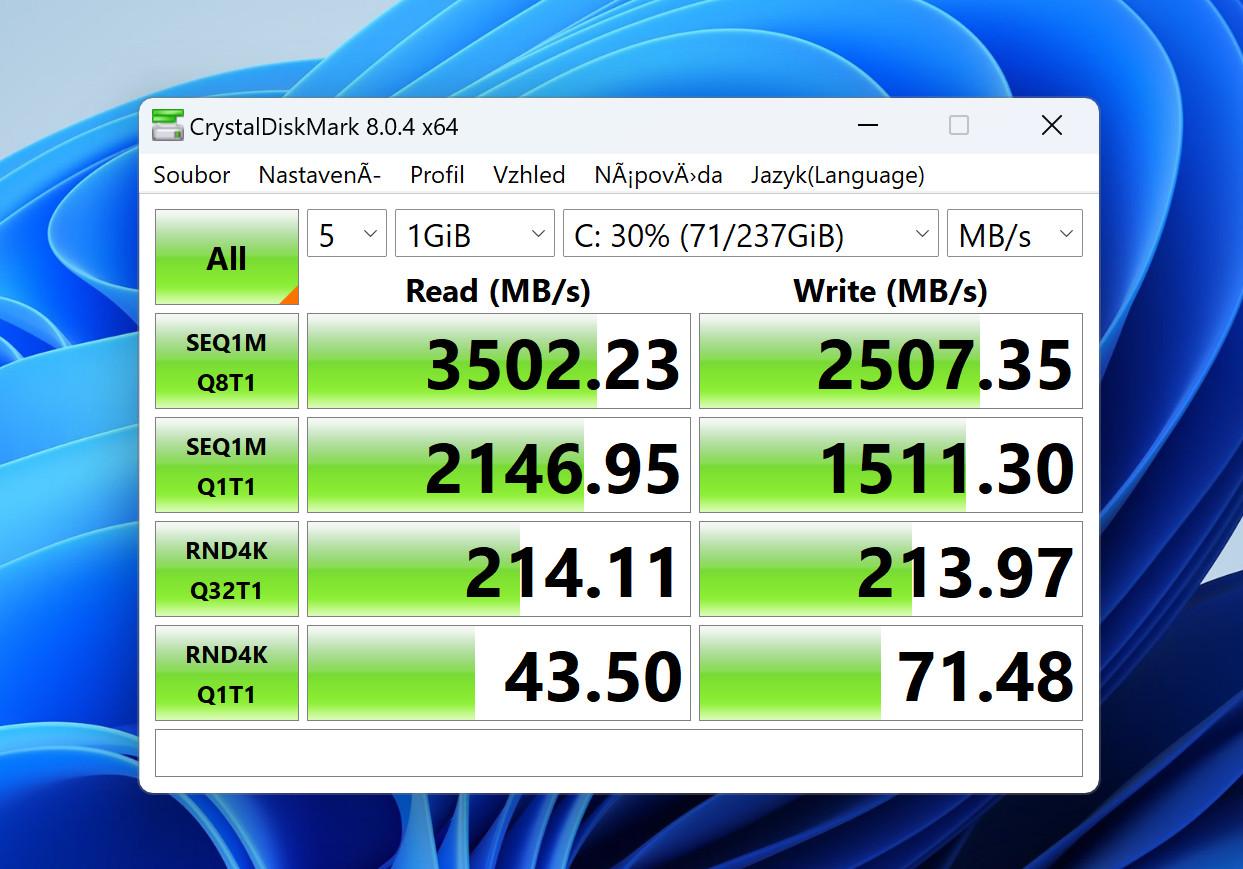The image size is (1243, 869).
Task: Click the 1511.30 write result
Action: click(891, 465)
